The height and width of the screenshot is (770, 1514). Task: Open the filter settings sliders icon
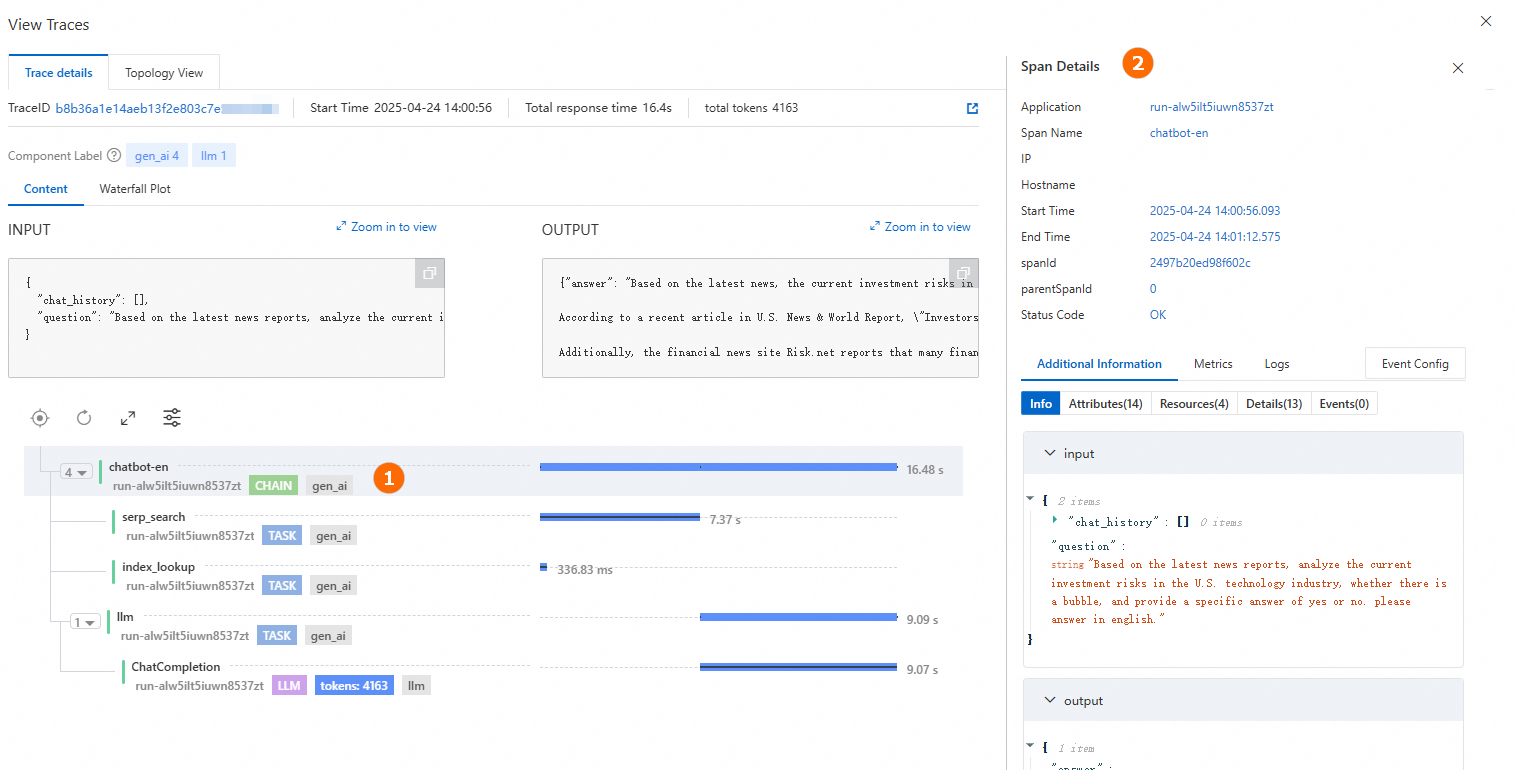click(x=173, y=418)
